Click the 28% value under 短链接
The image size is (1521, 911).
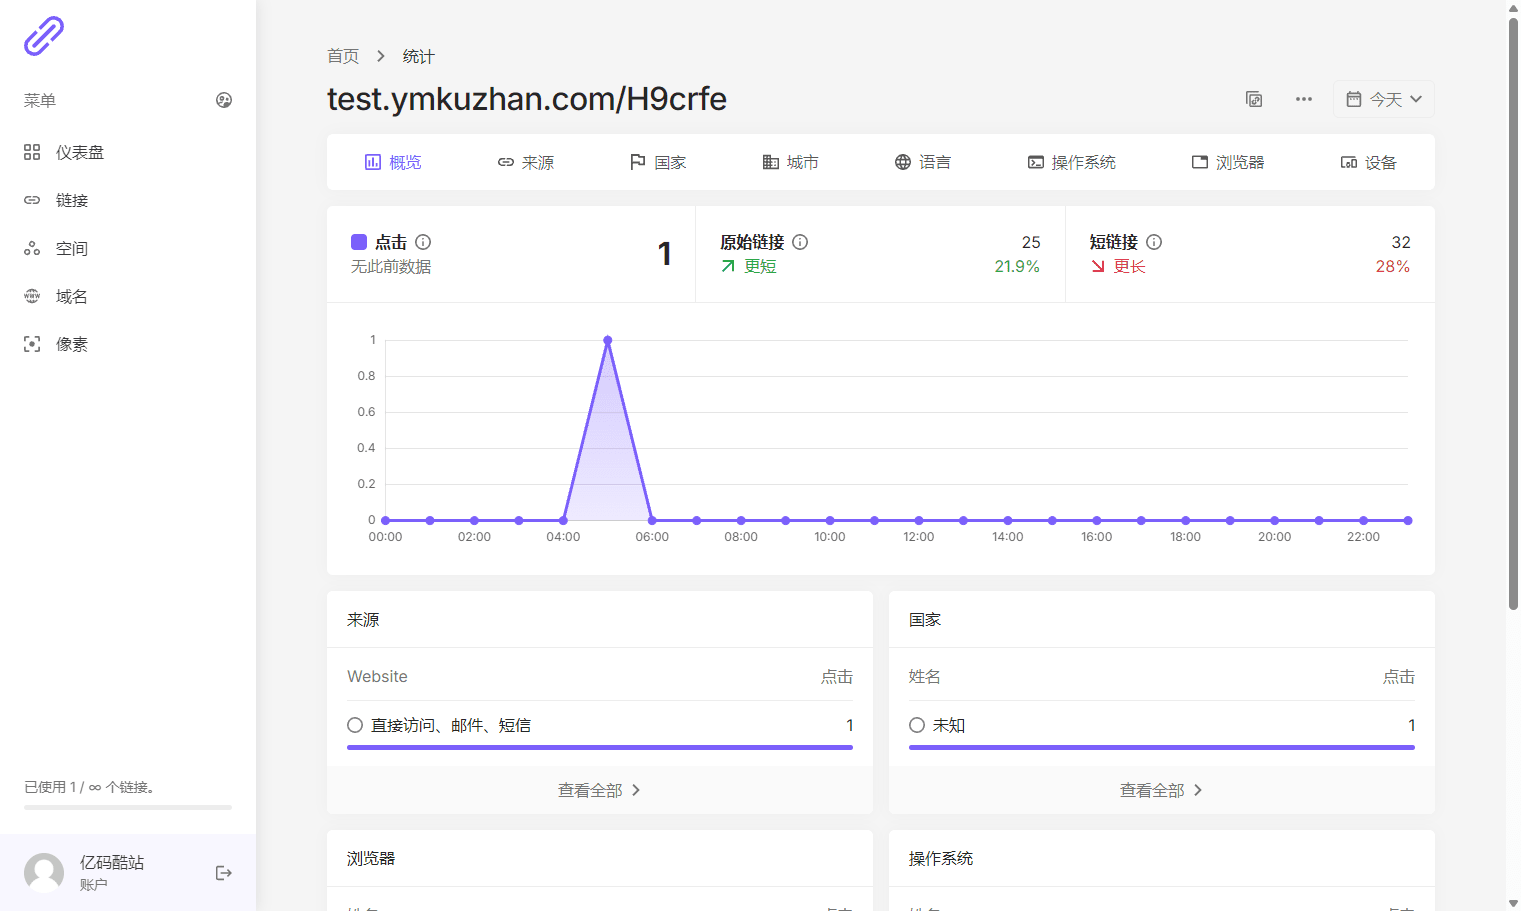click(x=1393, y=266)
